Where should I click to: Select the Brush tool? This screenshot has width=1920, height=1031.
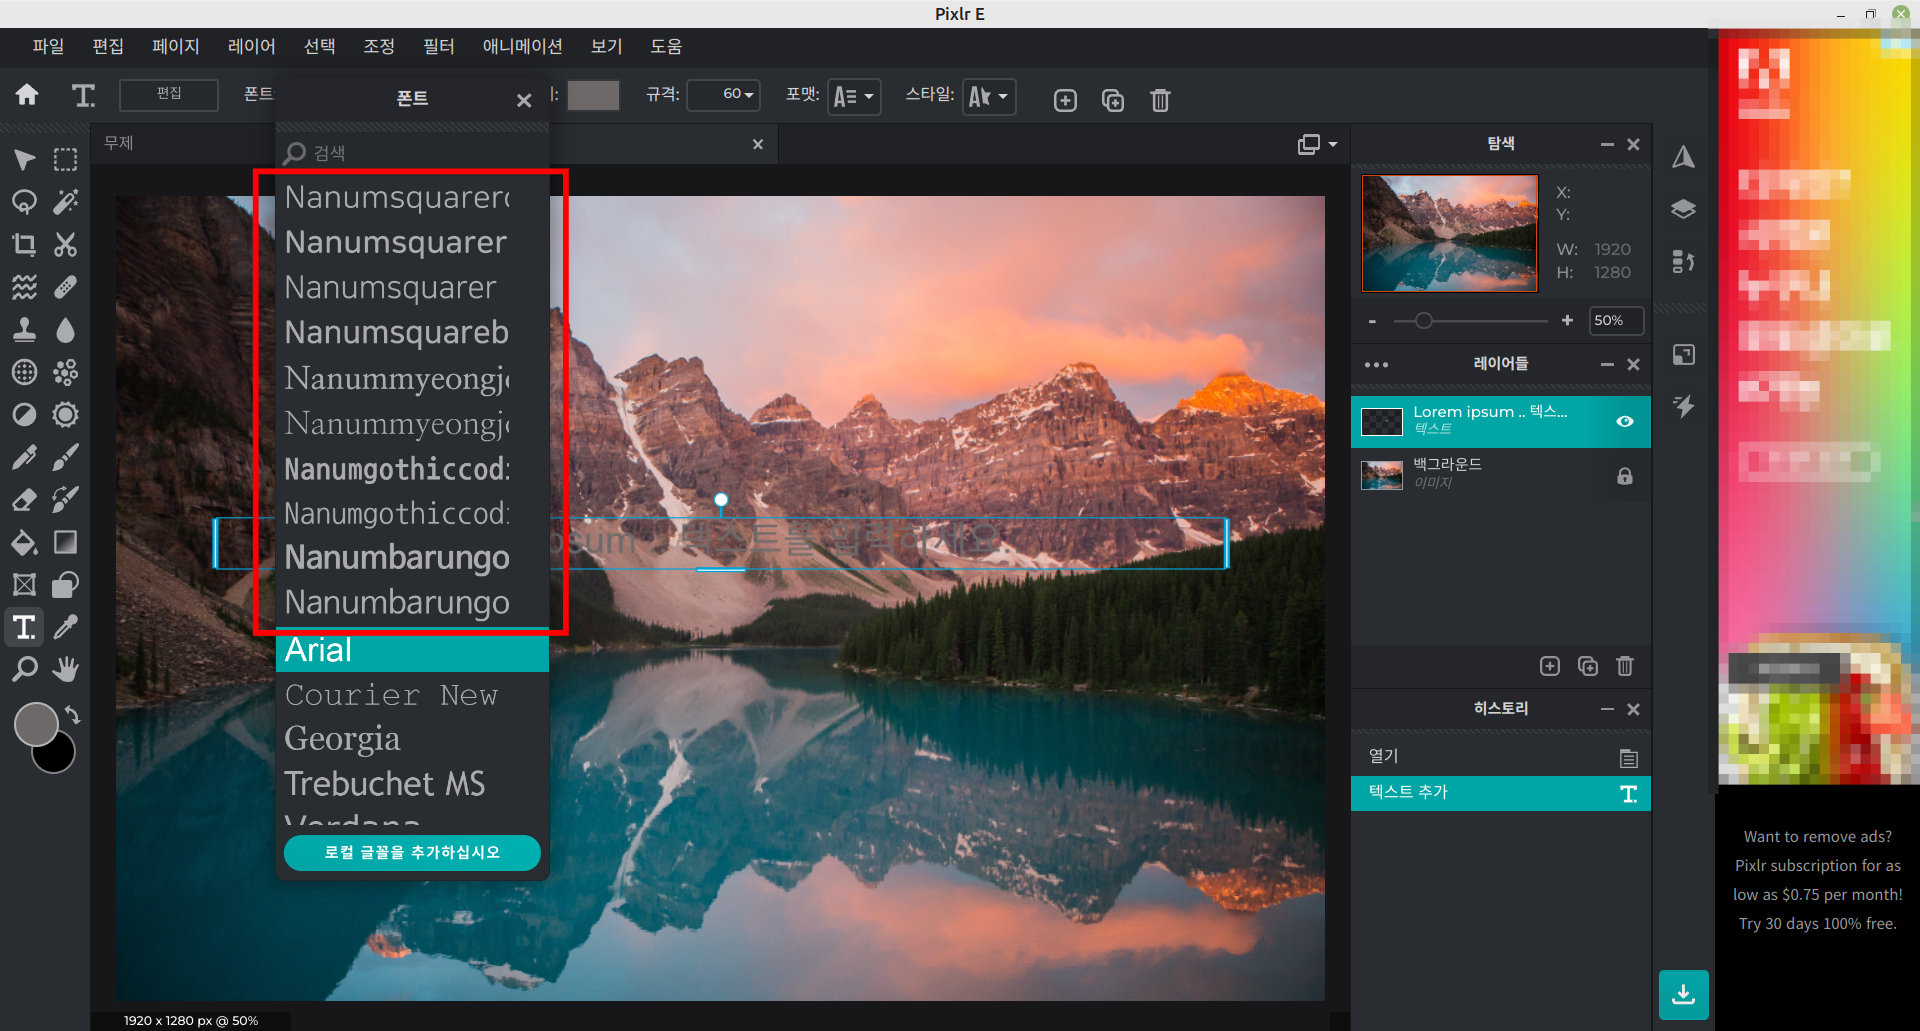tap(66, 458)
